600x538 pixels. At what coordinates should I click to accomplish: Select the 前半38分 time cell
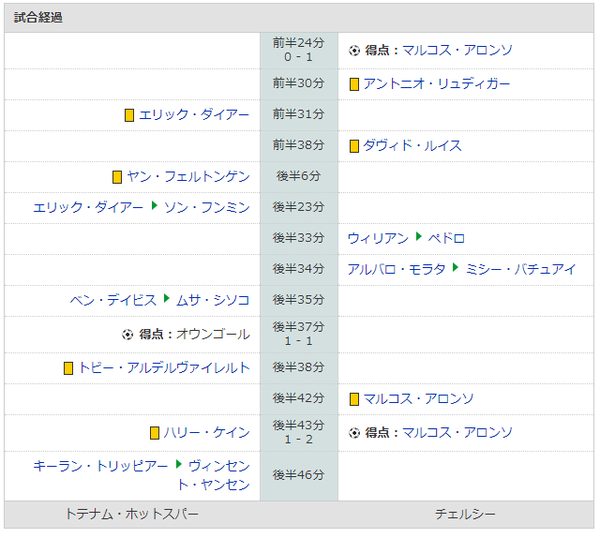(x=298, y=146)
